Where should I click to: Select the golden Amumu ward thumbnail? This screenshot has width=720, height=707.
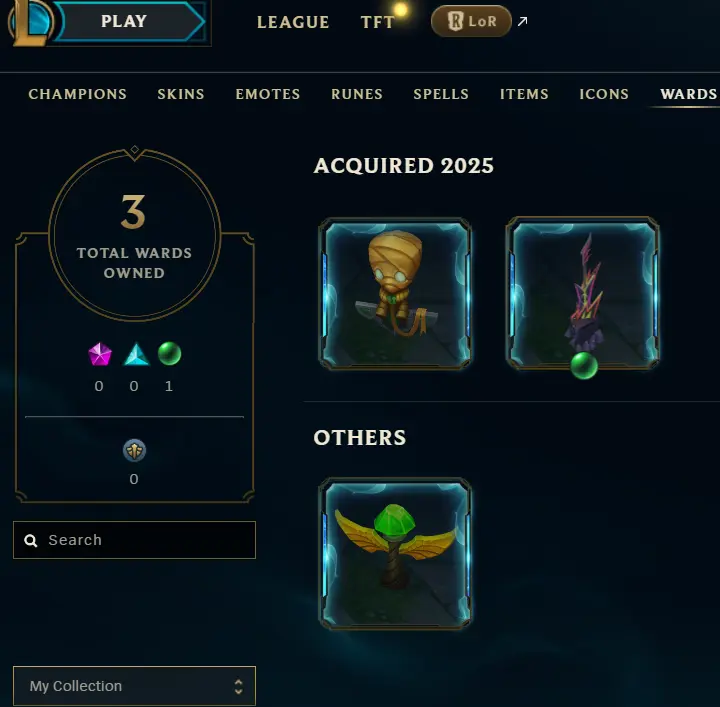(395, 294)
